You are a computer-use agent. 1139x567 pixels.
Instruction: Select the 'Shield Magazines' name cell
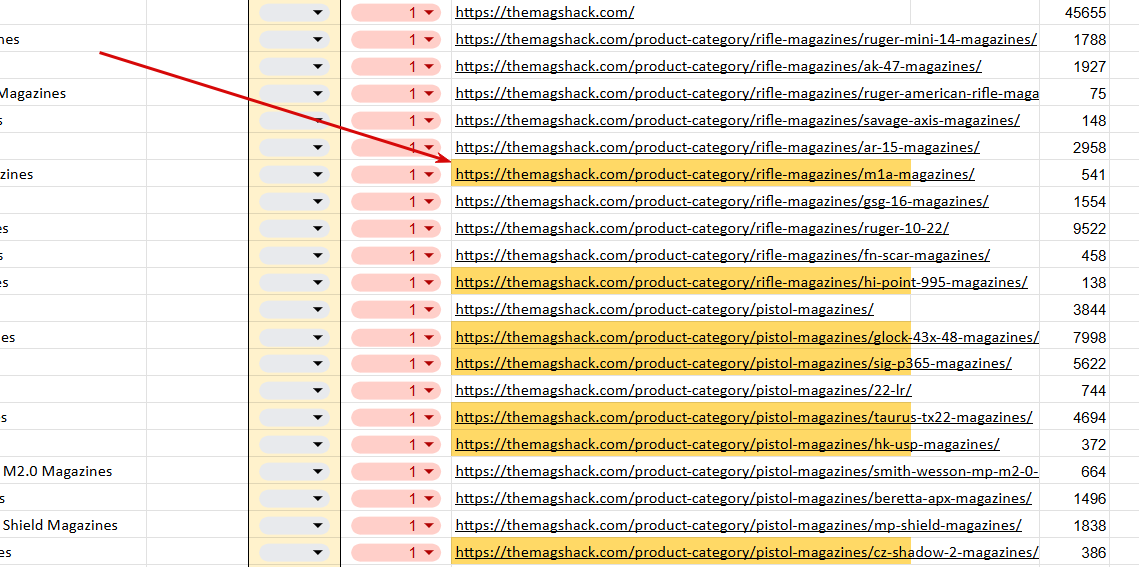(x=73, y=525)
